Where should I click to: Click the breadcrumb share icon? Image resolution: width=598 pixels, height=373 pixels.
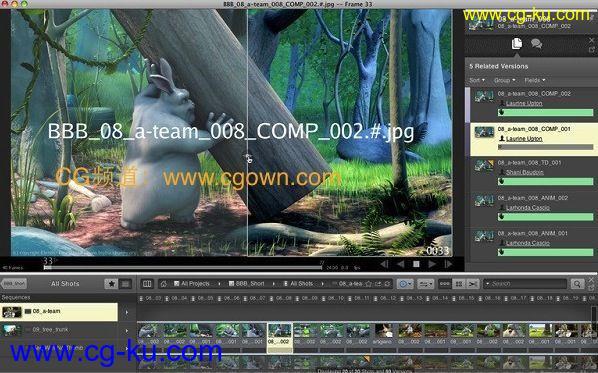[378, 284]
